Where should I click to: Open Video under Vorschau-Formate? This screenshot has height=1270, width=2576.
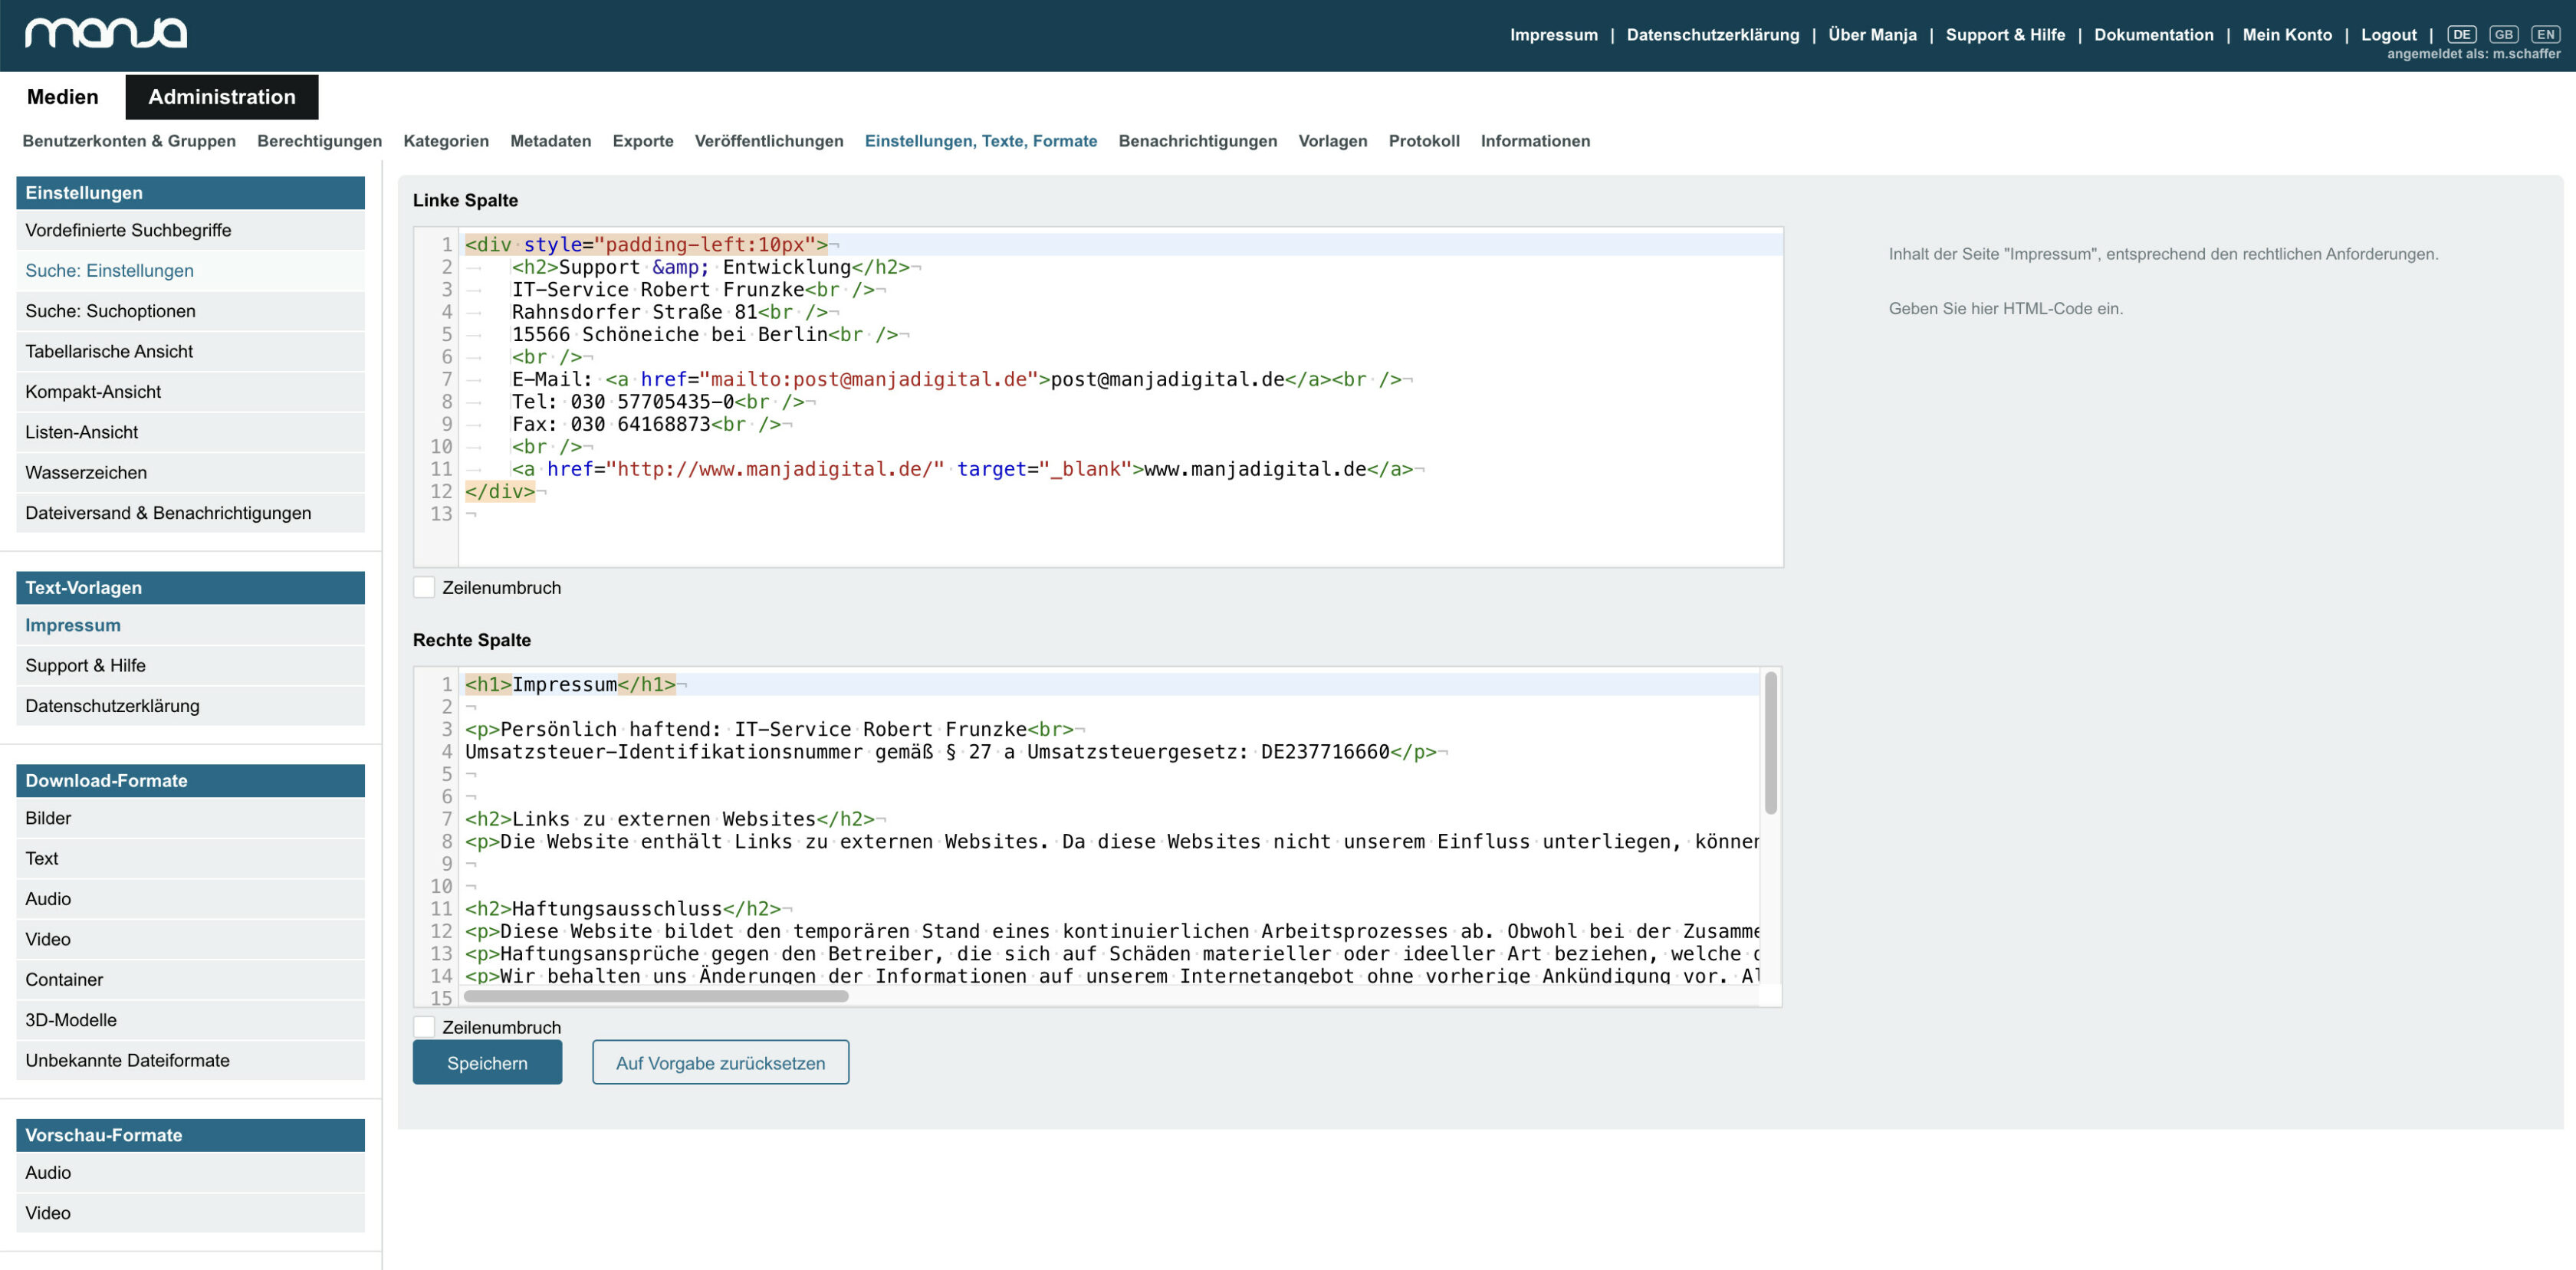[190, 1212]
